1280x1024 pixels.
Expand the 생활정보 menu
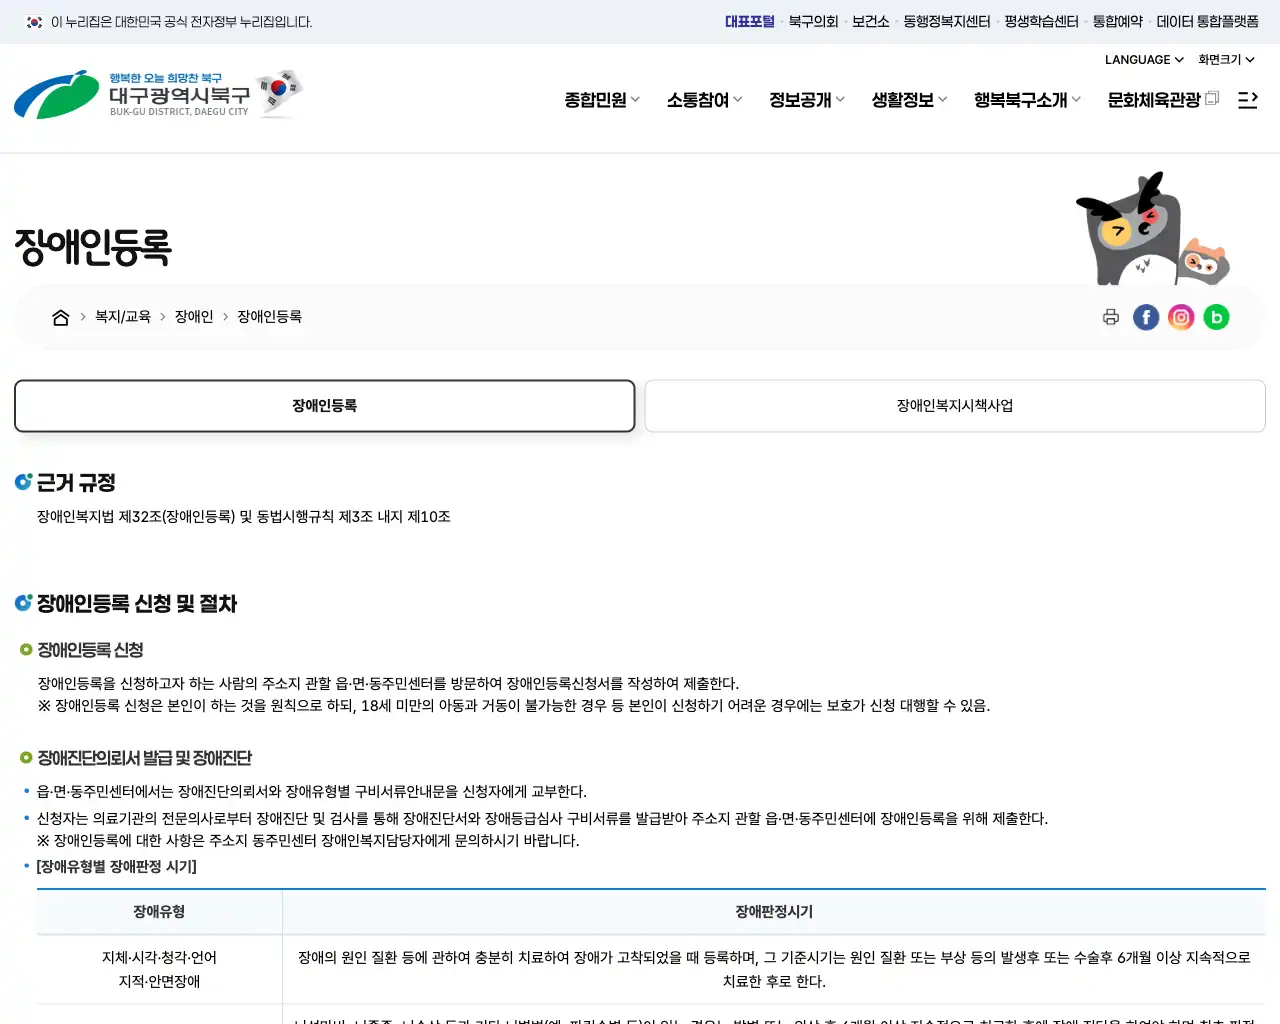pos(909,100)
